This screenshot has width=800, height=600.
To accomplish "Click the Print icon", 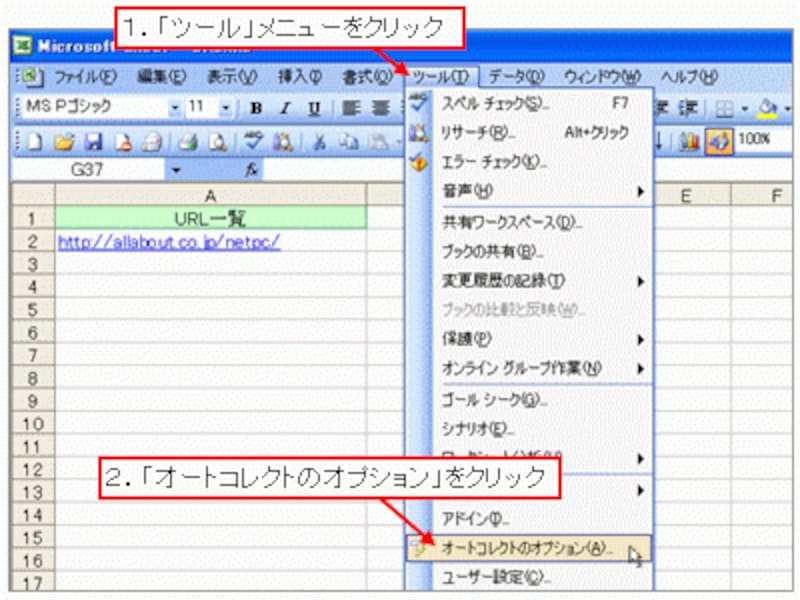I will coord(188,142).
